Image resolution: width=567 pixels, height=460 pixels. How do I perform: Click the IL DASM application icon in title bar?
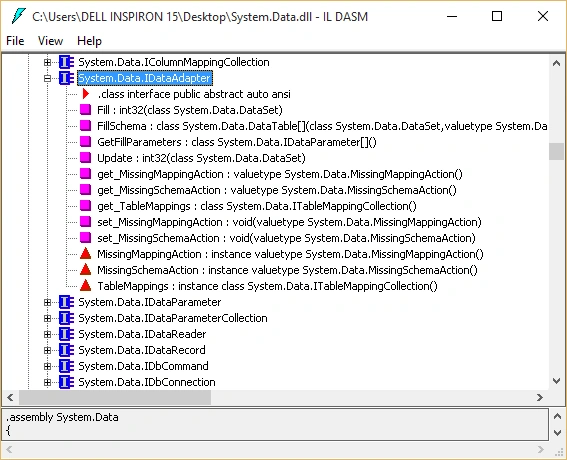click(18, 16)
